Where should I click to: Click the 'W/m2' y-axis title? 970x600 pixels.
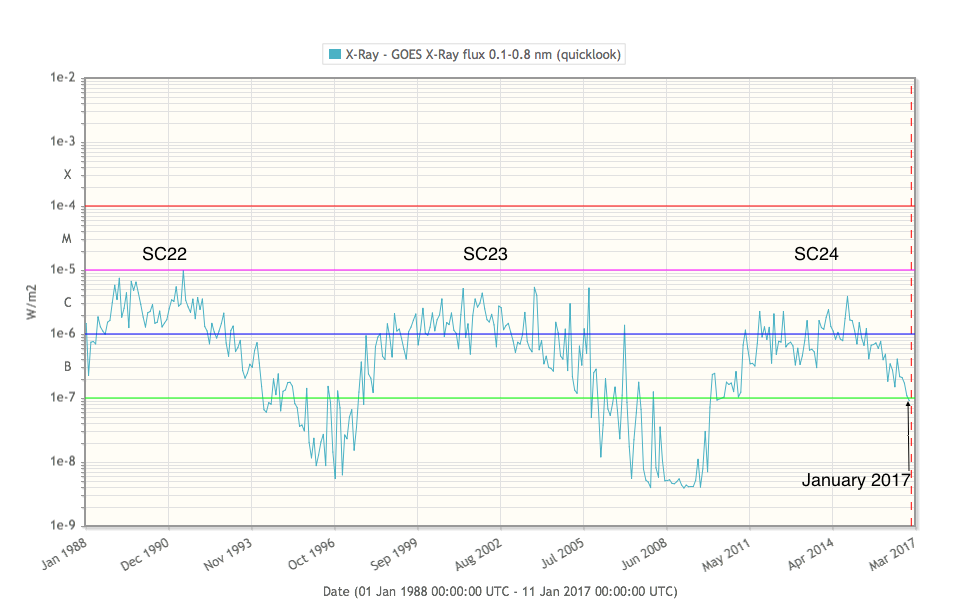point(32,302)
